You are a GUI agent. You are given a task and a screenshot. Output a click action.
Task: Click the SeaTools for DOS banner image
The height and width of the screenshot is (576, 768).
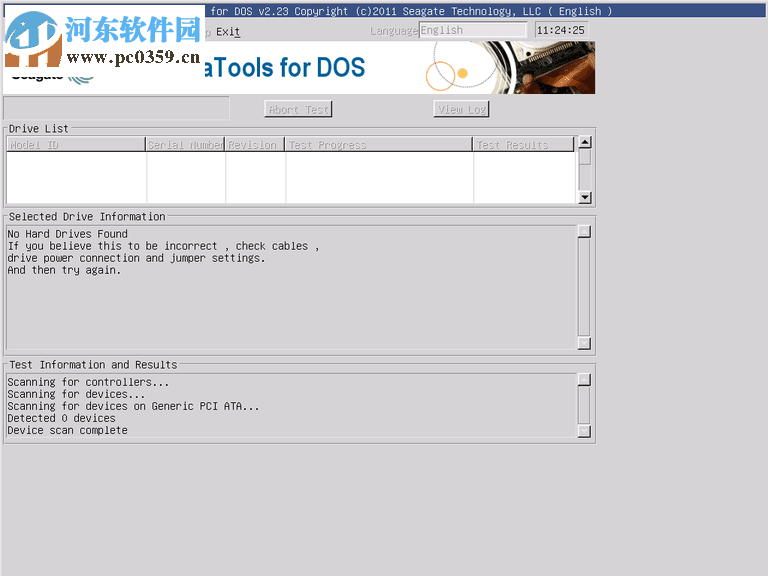click(299, 67)
